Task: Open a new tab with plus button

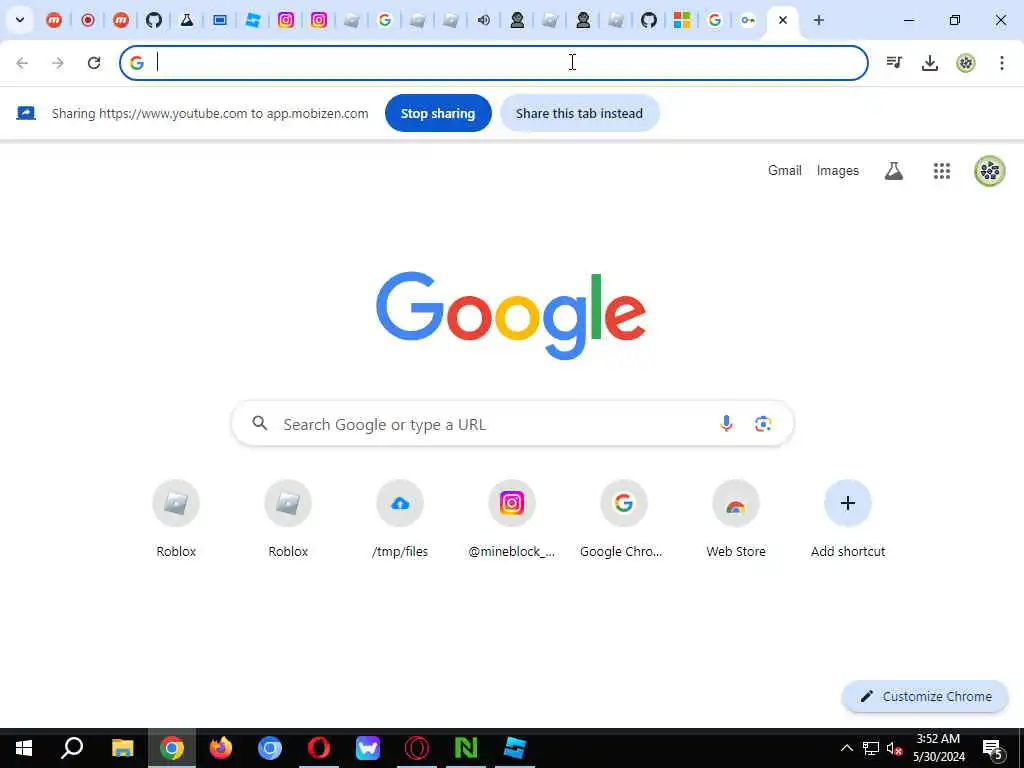Action: pos(818,20)
